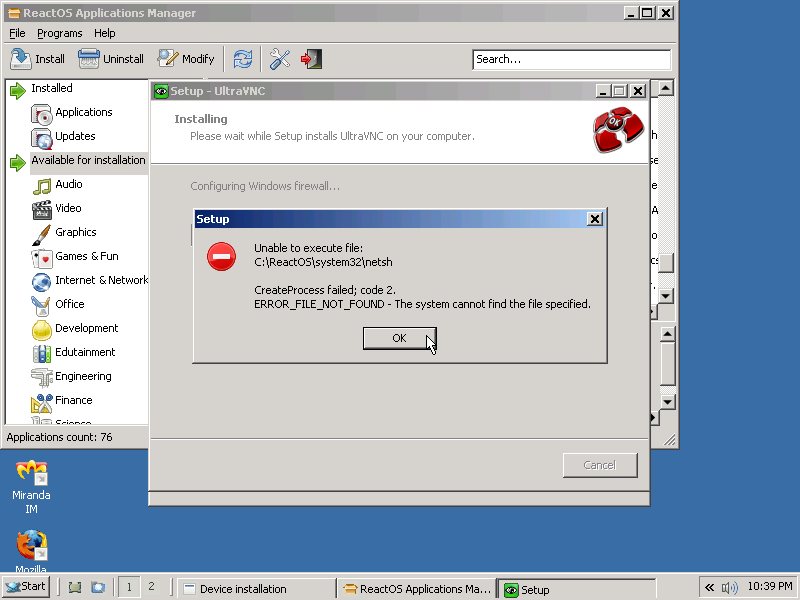Open the Video category

[x=68, y=208]
